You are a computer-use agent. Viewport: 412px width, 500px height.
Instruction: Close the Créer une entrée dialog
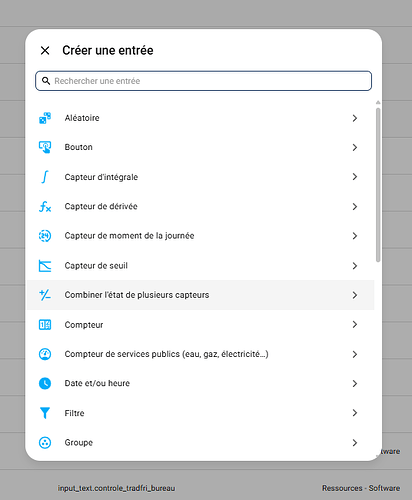(45, 50)
